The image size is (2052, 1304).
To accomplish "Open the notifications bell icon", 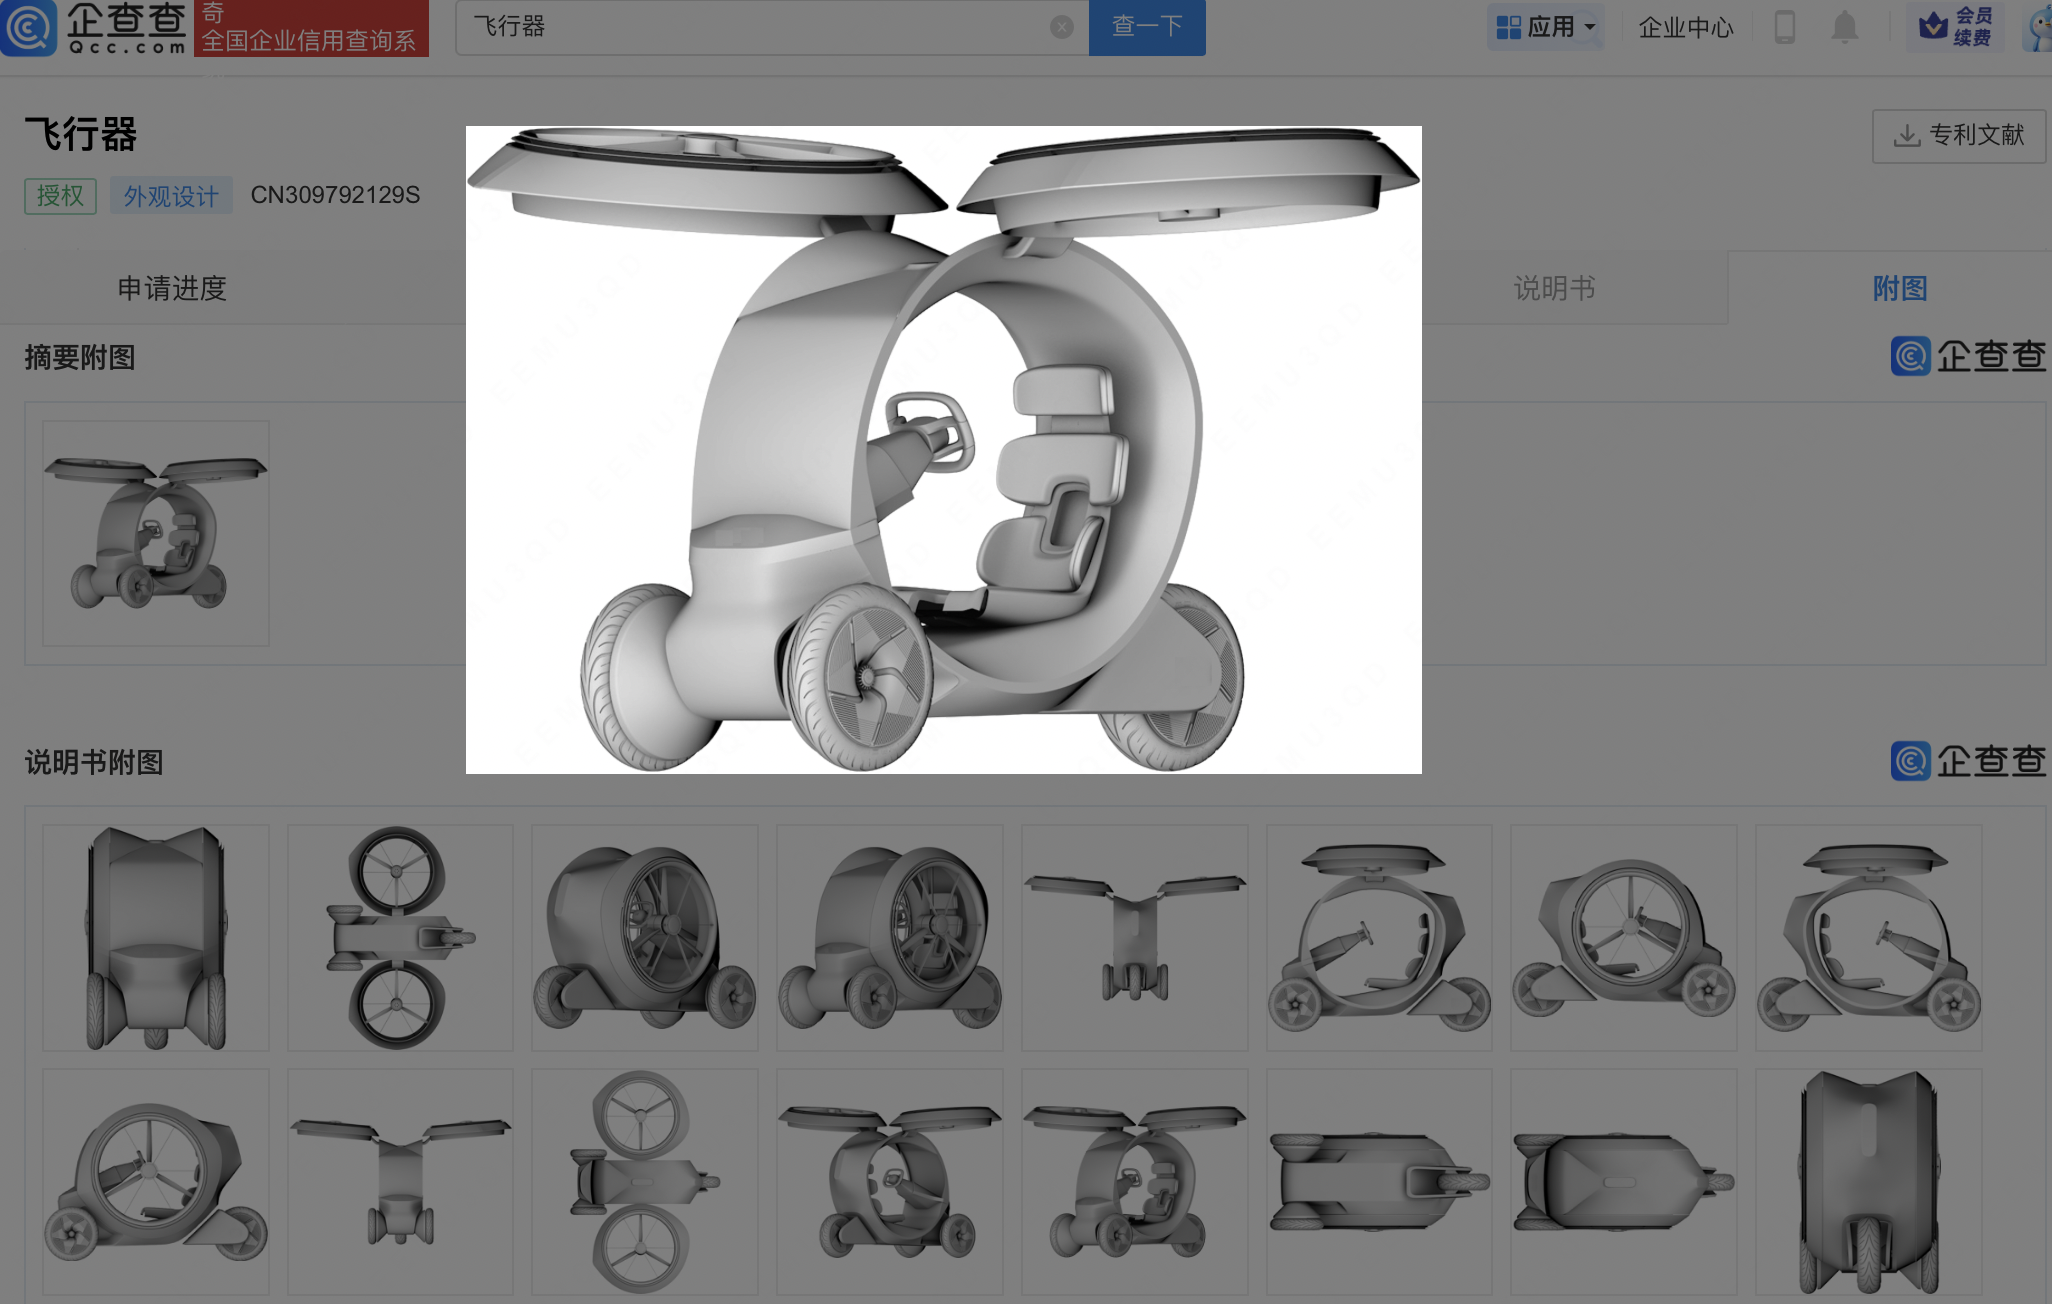I will [x=1844, y=27].
